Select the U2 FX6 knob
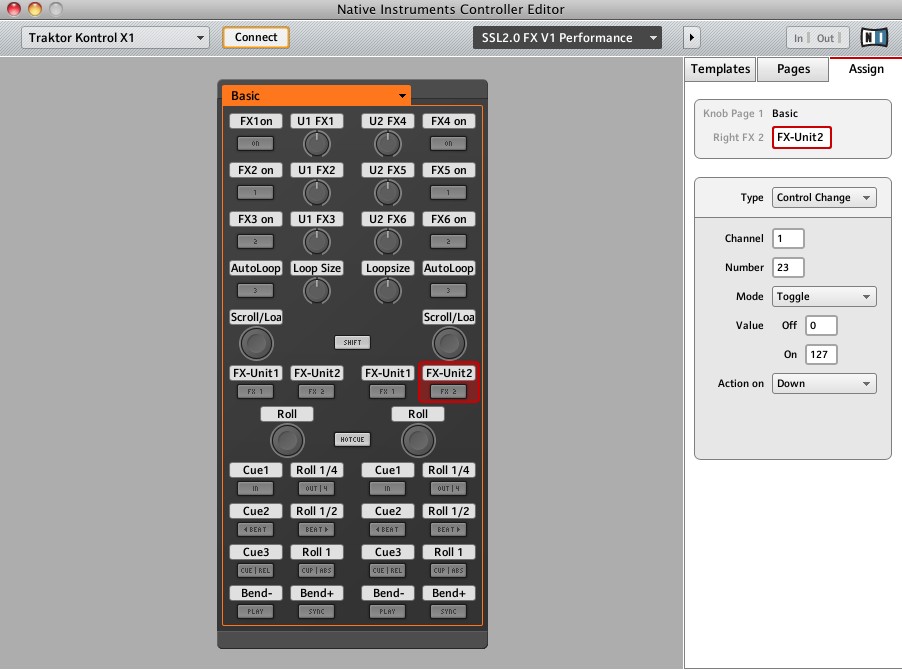 388,242
